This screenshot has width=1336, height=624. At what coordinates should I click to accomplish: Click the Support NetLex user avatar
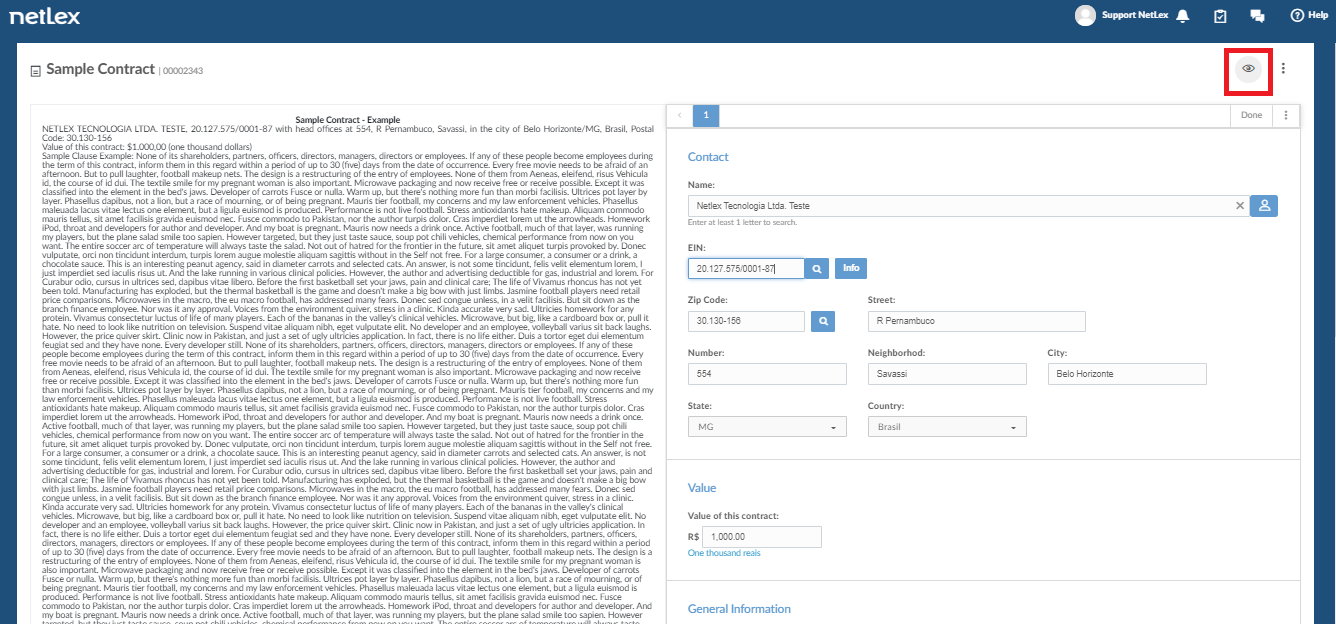coord(1085,15)
